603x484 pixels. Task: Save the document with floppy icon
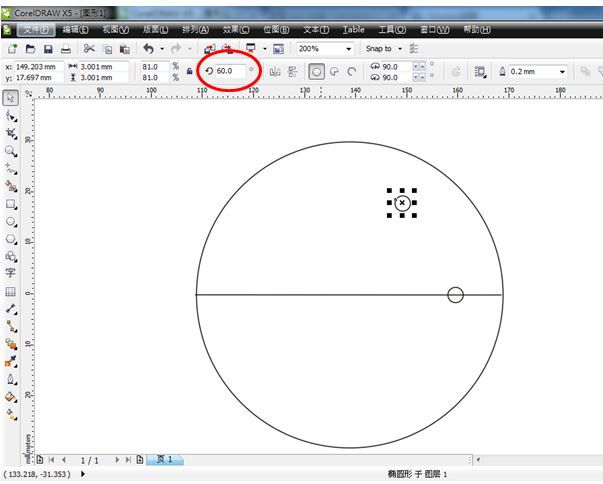[x=48, y=49]
